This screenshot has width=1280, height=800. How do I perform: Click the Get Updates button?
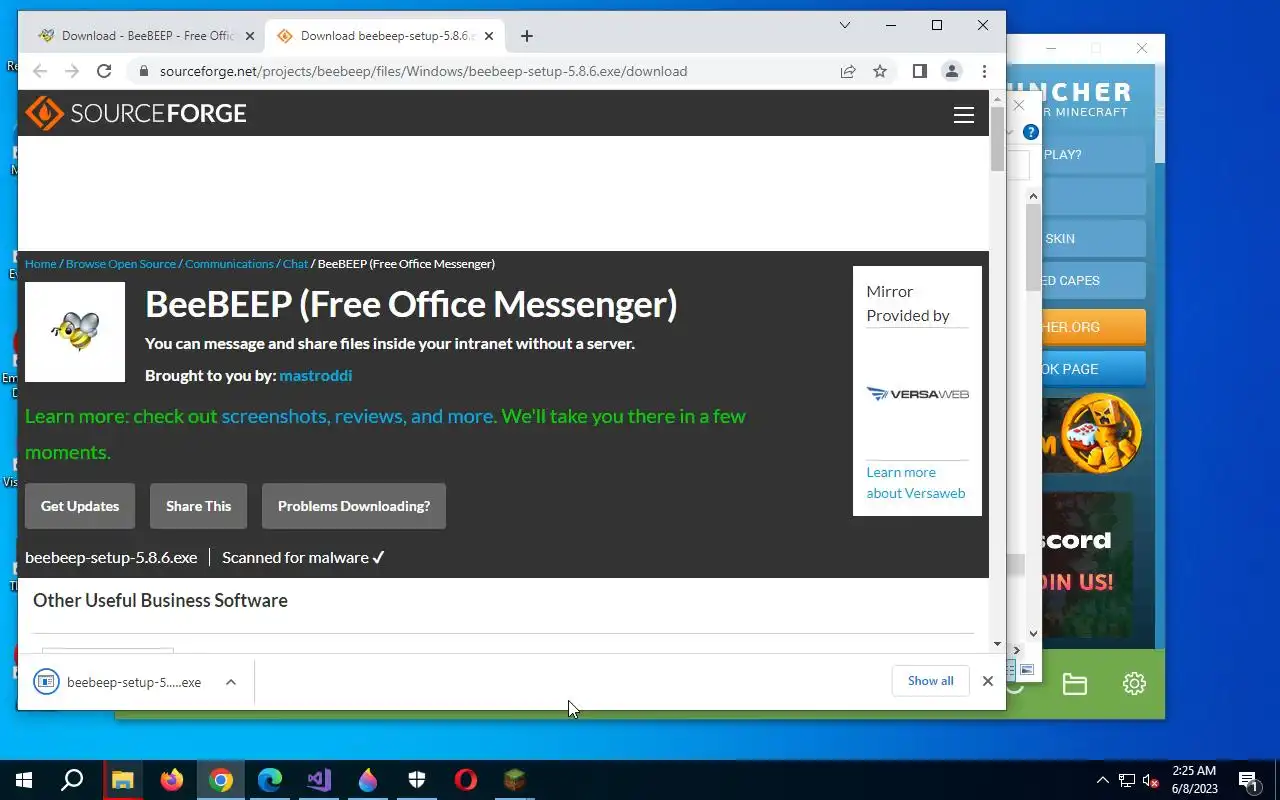[x=80, y=506]
